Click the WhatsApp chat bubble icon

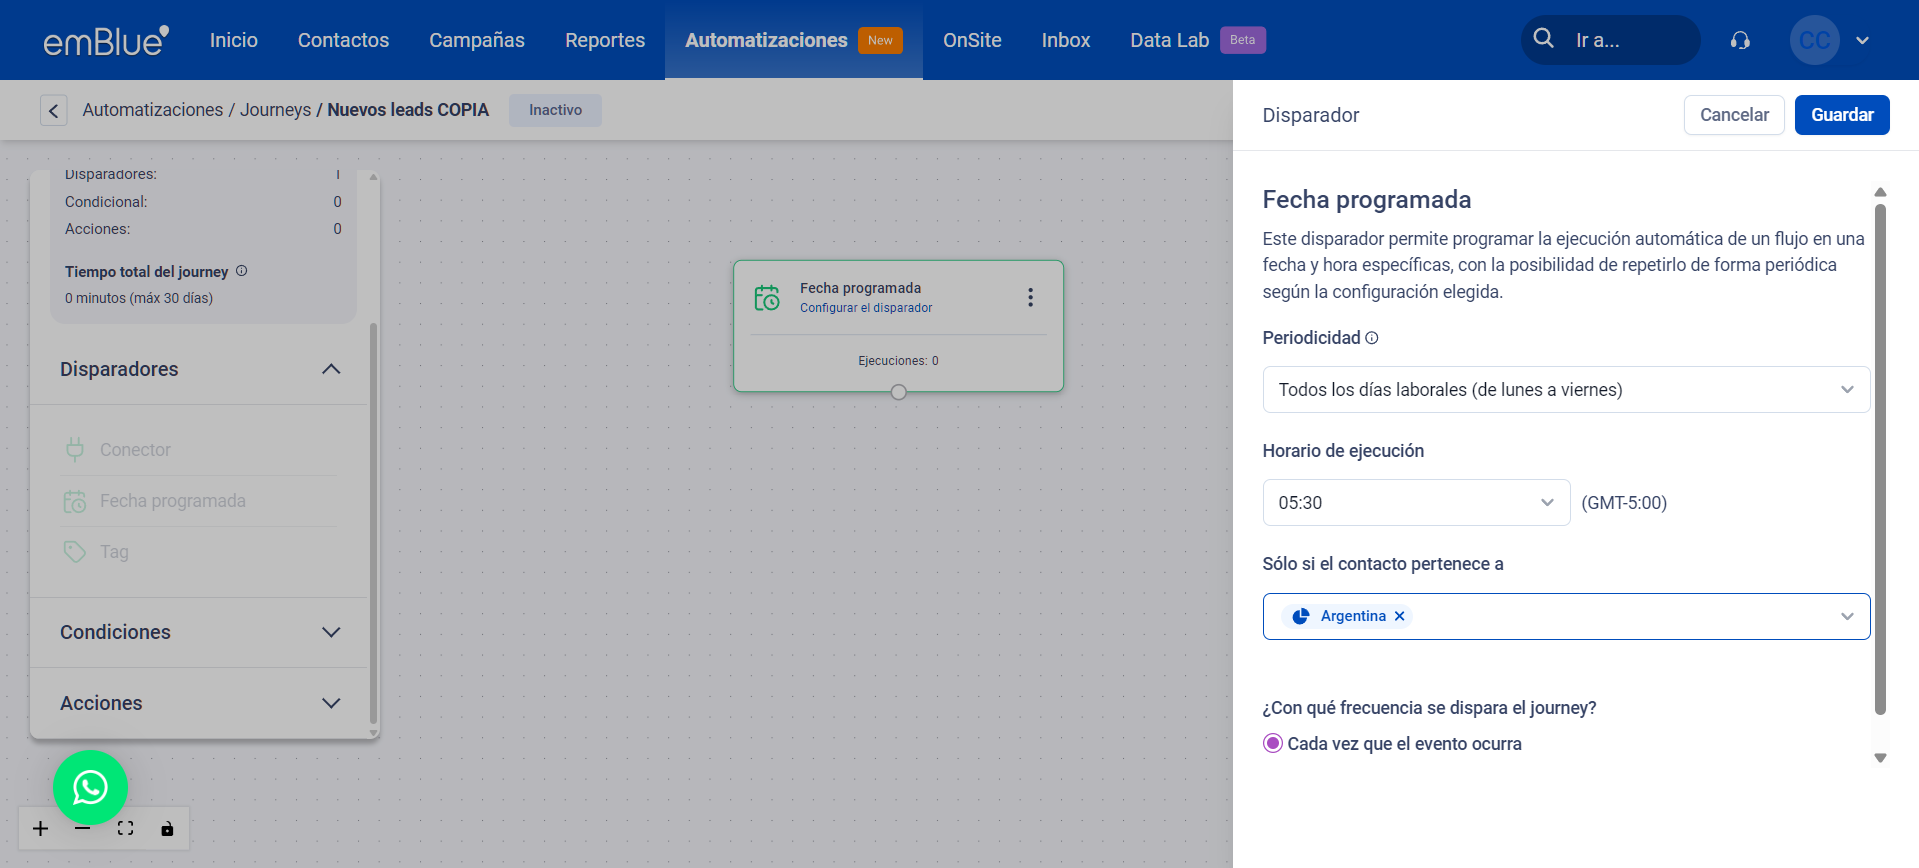tap(90, 788)
